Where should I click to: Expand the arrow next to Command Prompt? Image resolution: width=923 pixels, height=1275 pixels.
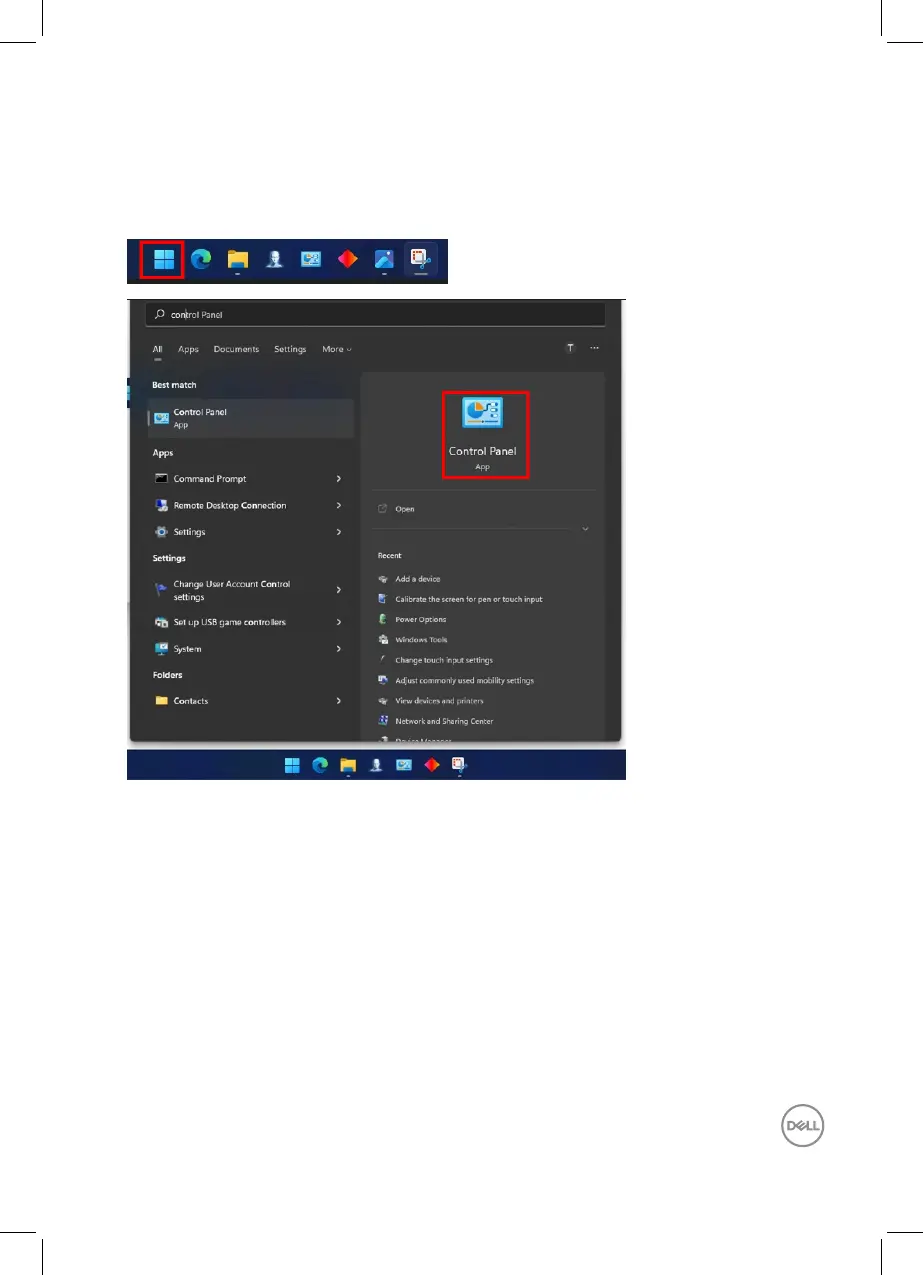[339, 479]
